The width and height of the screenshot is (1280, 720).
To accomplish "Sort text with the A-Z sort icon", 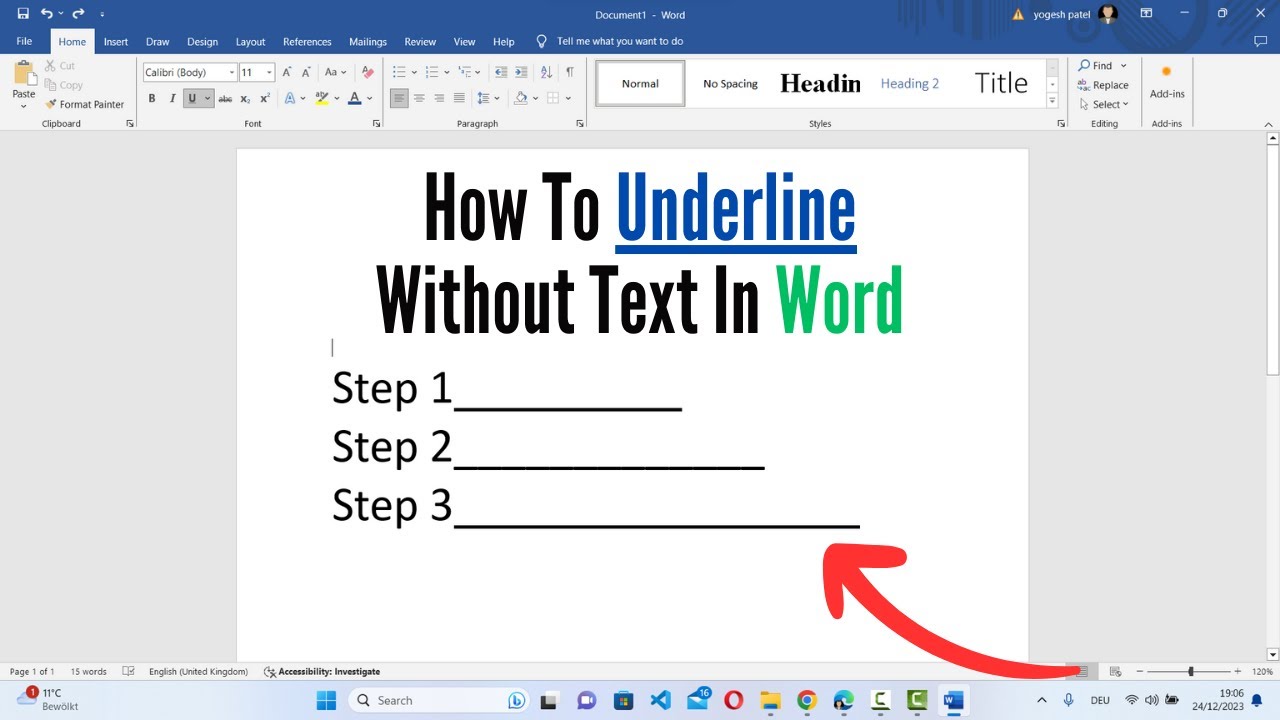I will (546, 72).
